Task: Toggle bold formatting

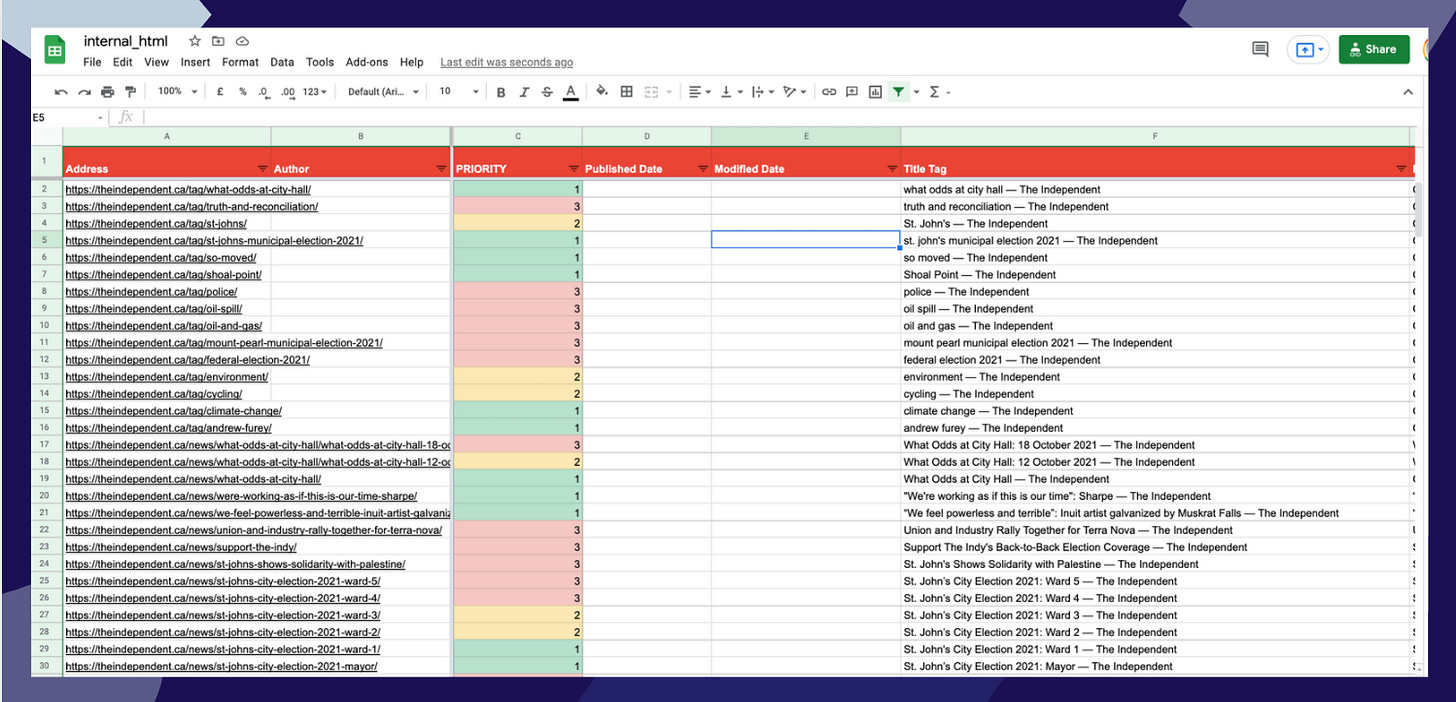Action: [501, 92]
